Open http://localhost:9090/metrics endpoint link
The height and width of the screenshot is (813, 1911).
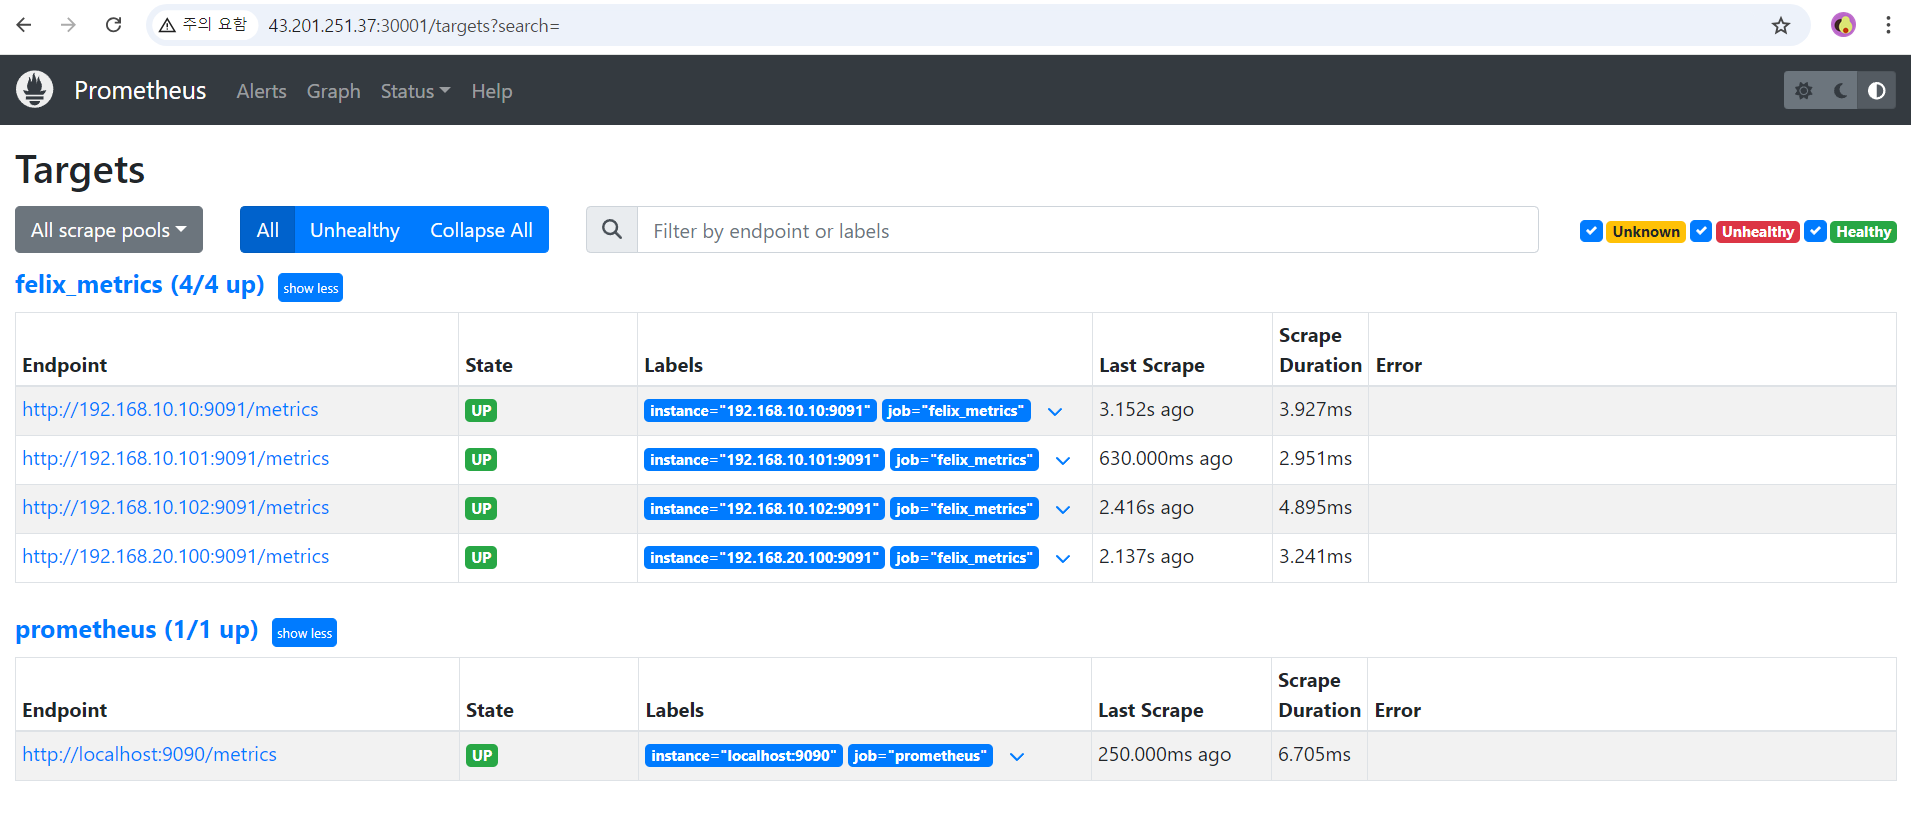150,754
